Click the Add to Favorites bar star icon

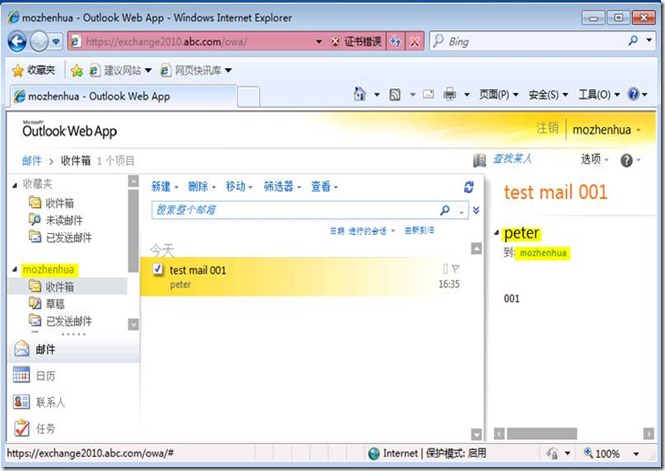(77, 70)
